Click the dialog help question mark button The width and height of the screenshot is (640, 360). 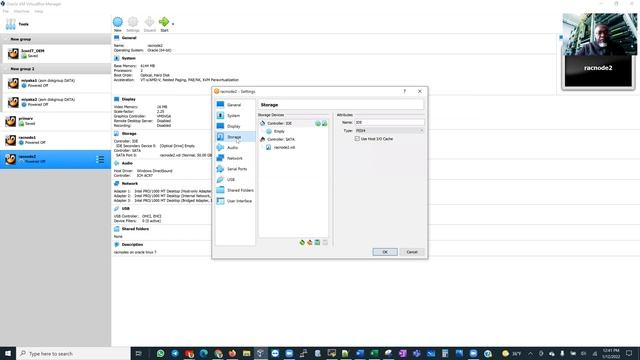[405, 91]
